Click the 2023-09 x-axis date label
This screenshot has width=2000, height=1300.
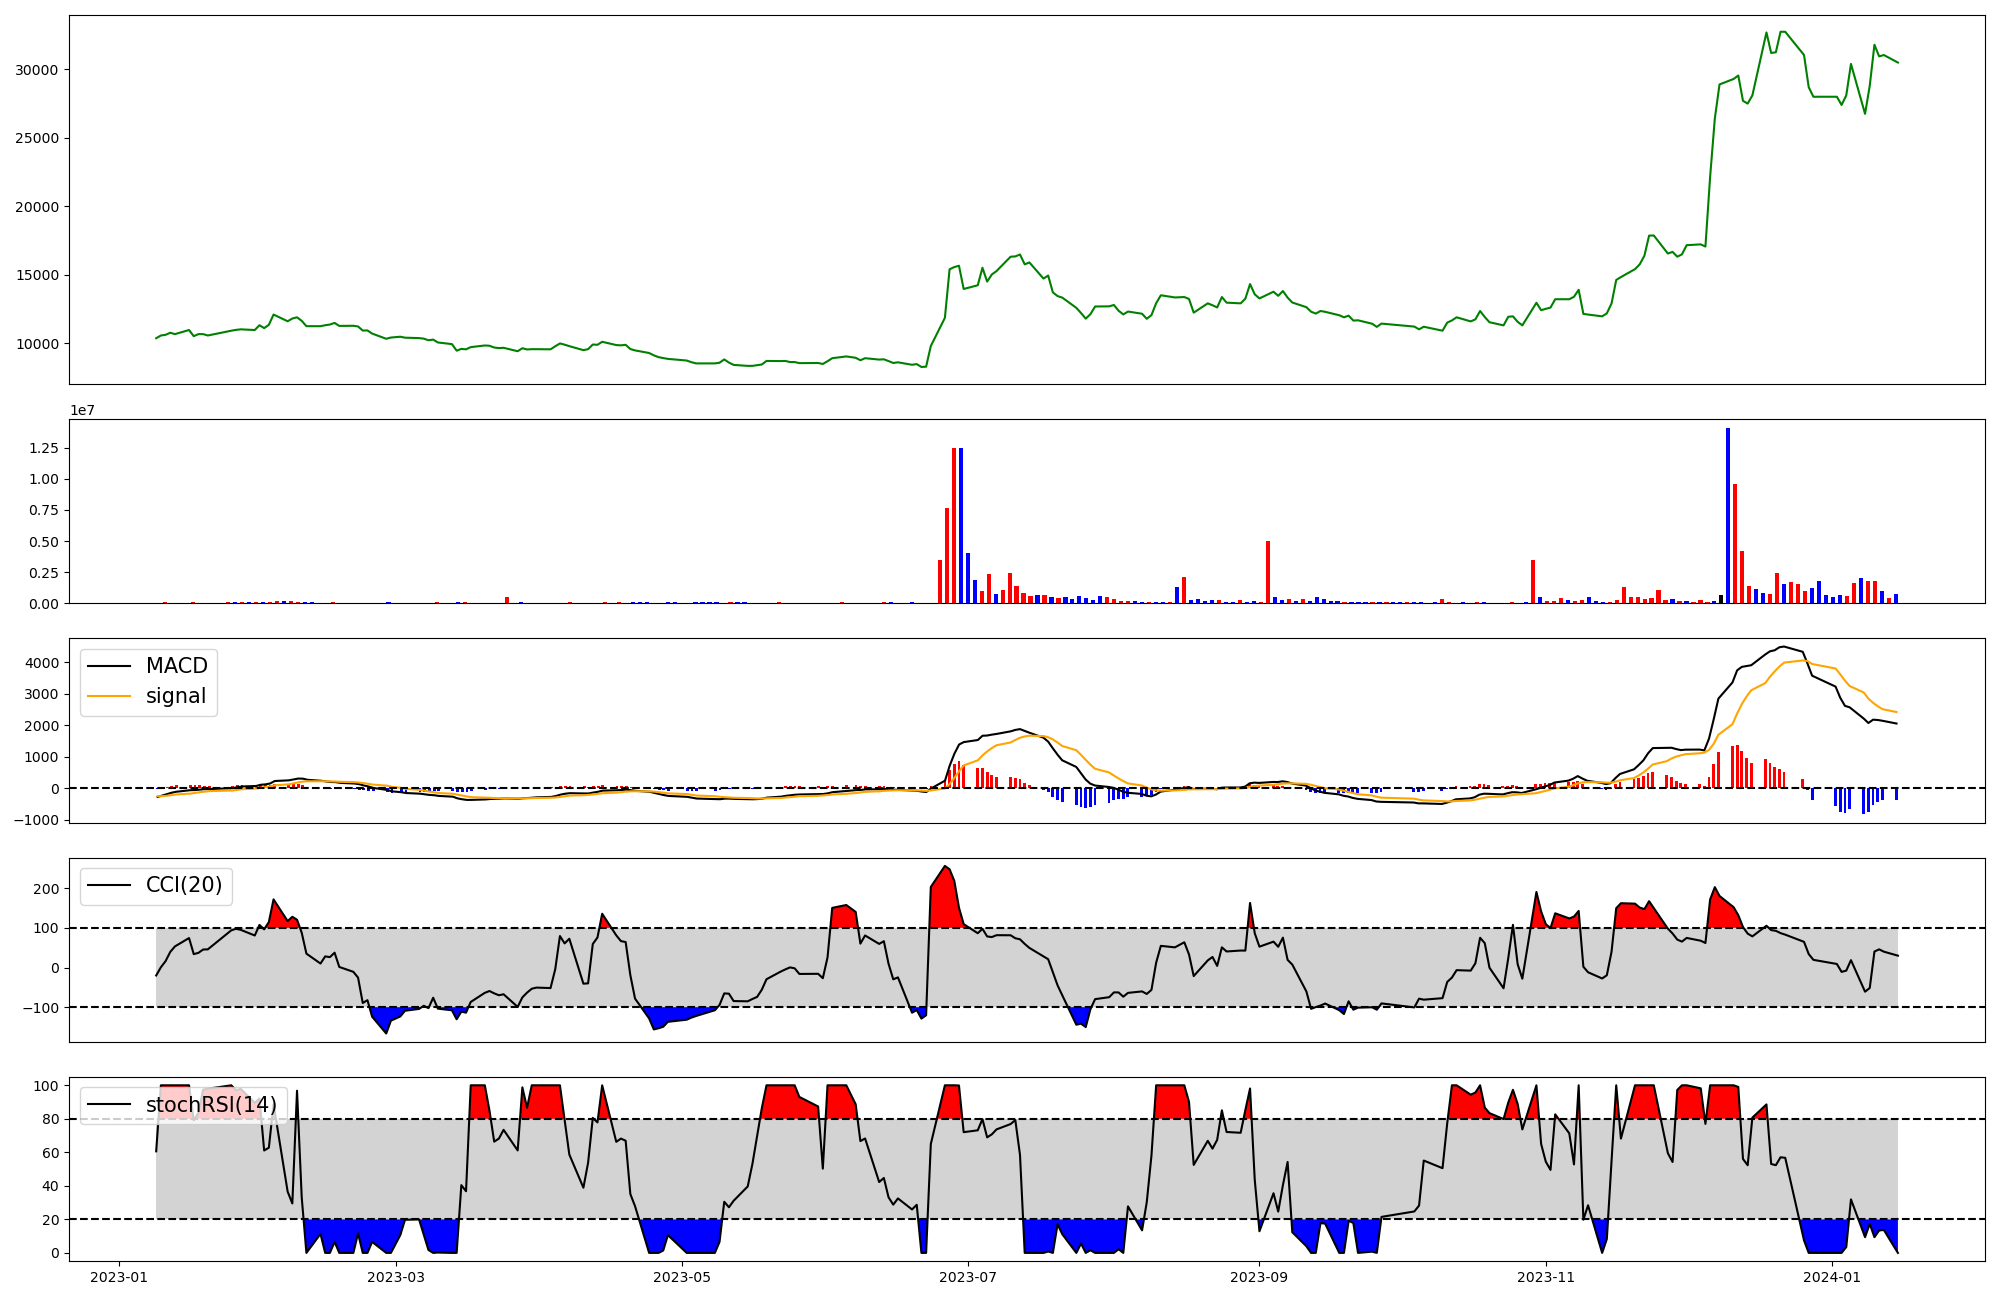tap(1259, 1277)
